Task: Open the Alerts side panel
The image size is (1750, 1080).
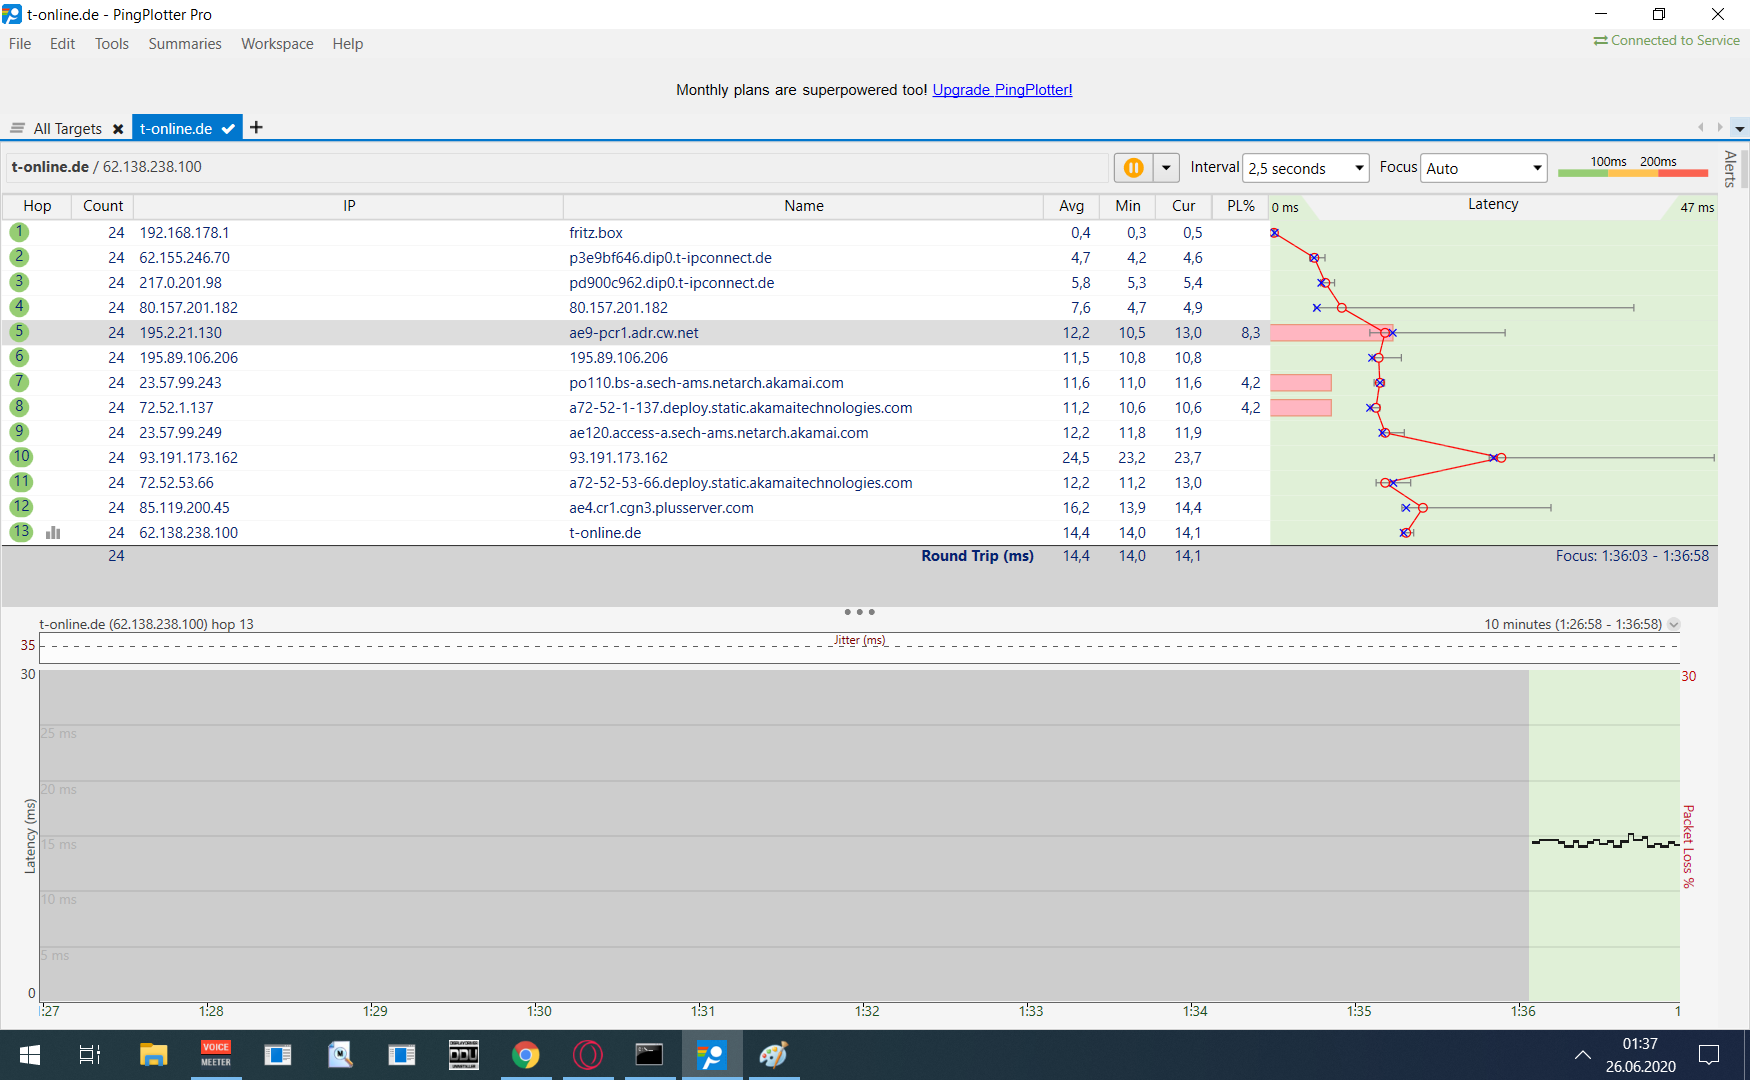Action: (1730, 168)
